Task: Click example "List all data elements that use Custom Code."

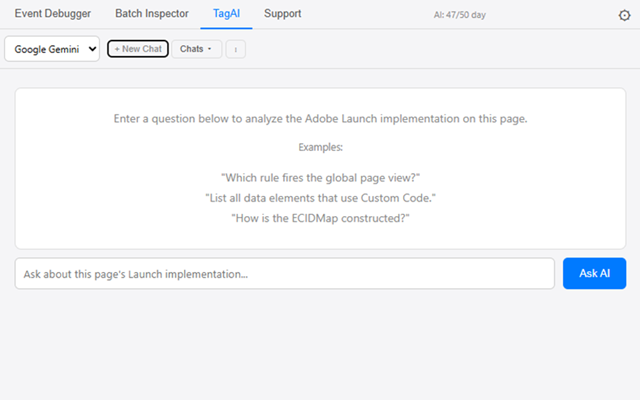Action: pos(320,198)
